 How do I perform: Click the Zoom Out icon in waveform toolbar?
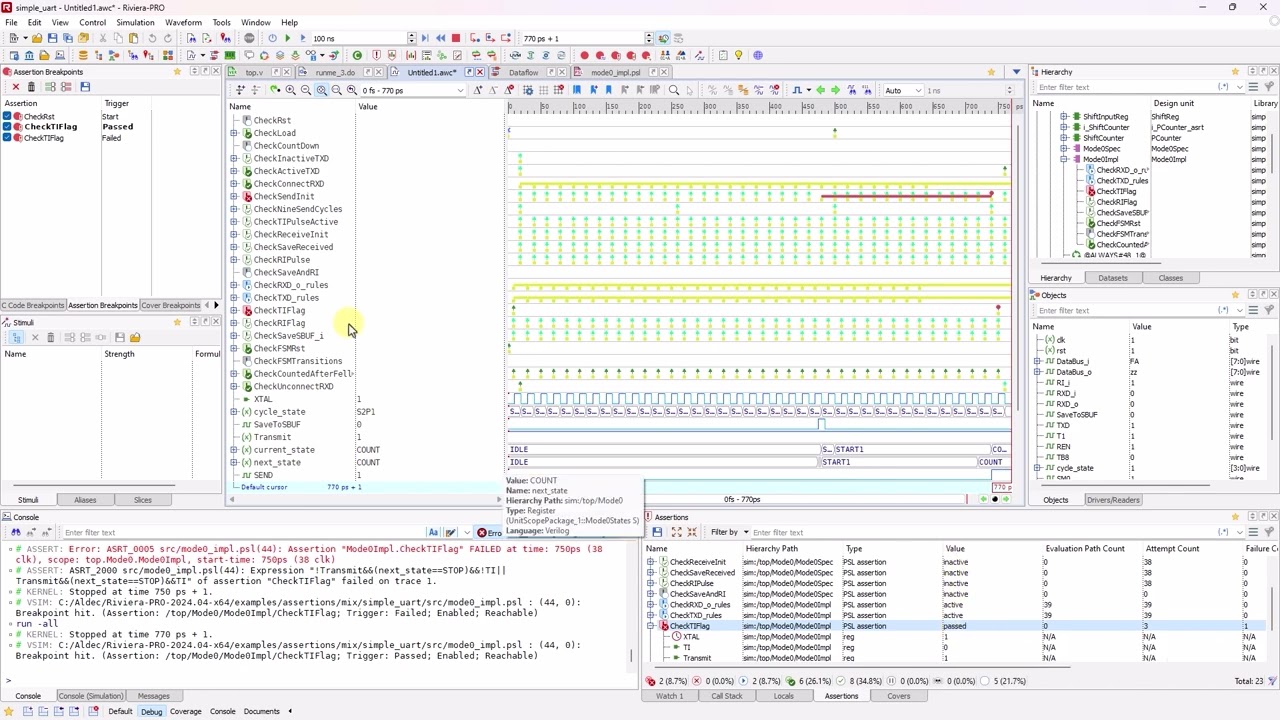point(306,90)
